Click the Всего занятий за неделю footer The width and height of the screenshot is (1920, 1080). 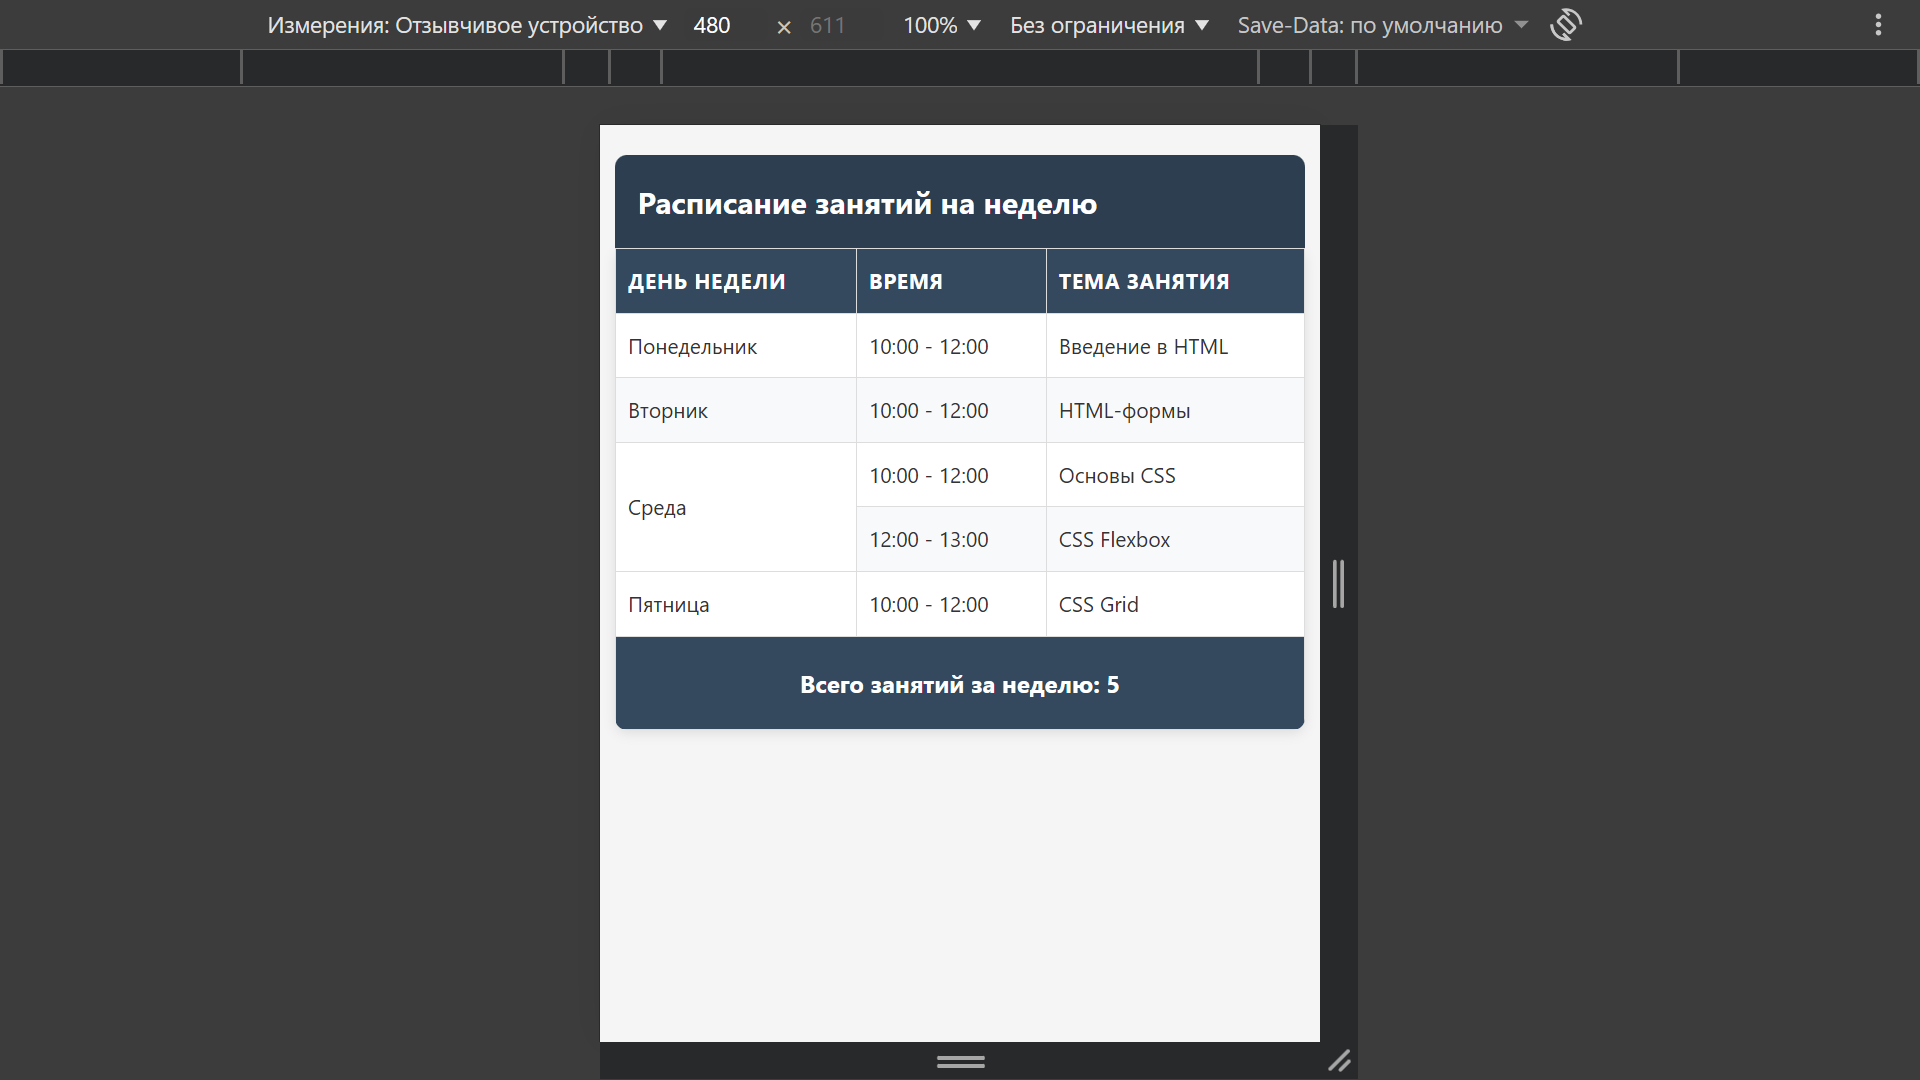959,684
